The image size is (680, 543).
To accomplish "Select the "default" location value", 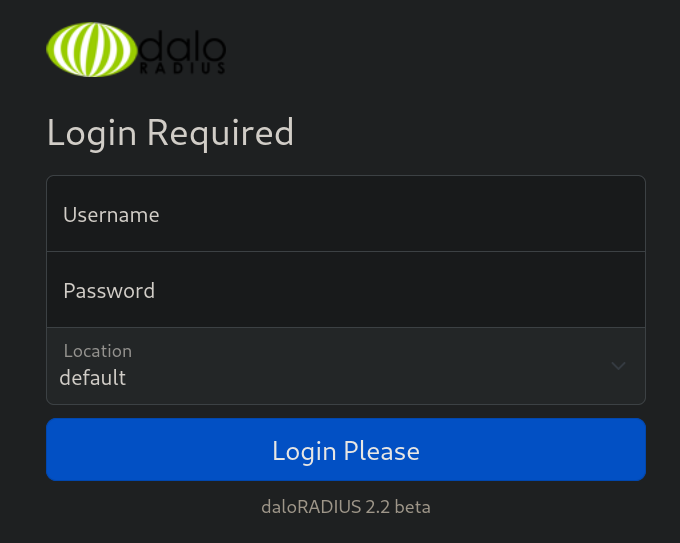I will pyautogui.click(x=92, y=377).
